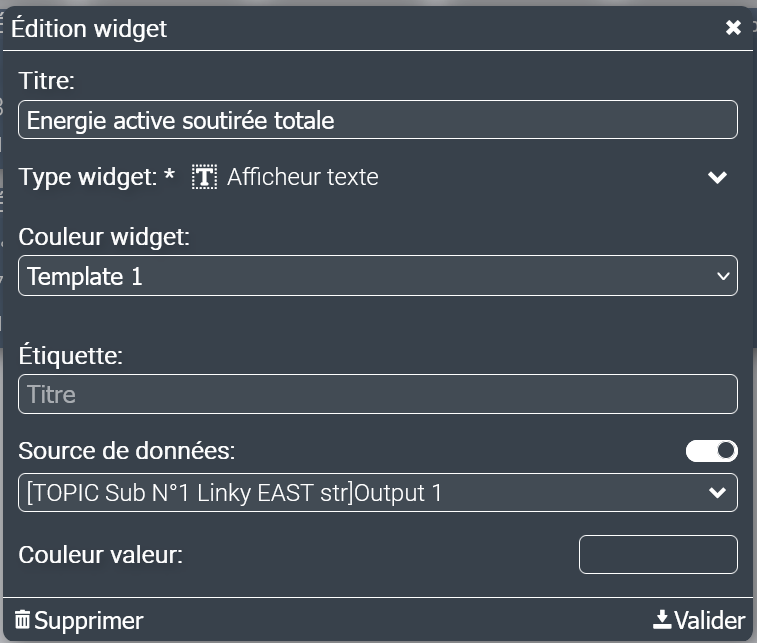Click the Titre text input field

tap(378, 120)
